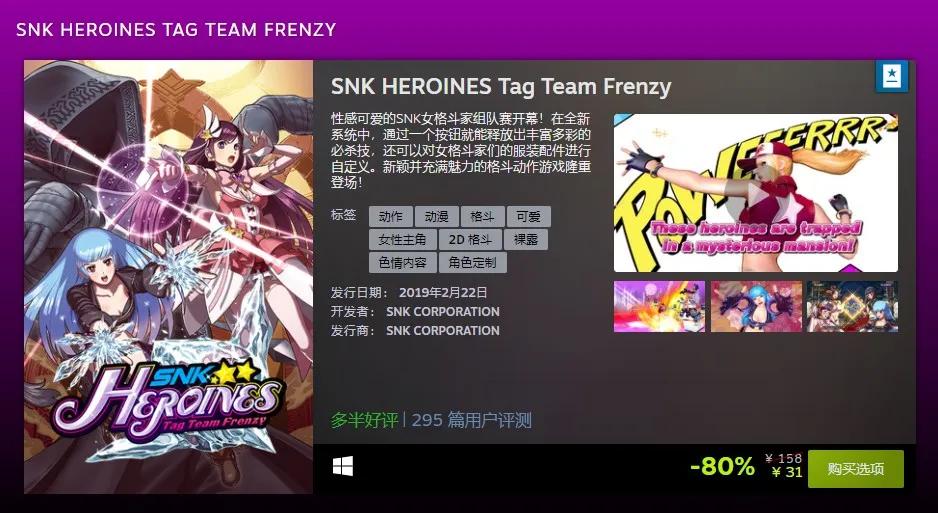Click the wishlist star icon in the corner
This screenshot has width=938, height=513.
coord(891,76)
